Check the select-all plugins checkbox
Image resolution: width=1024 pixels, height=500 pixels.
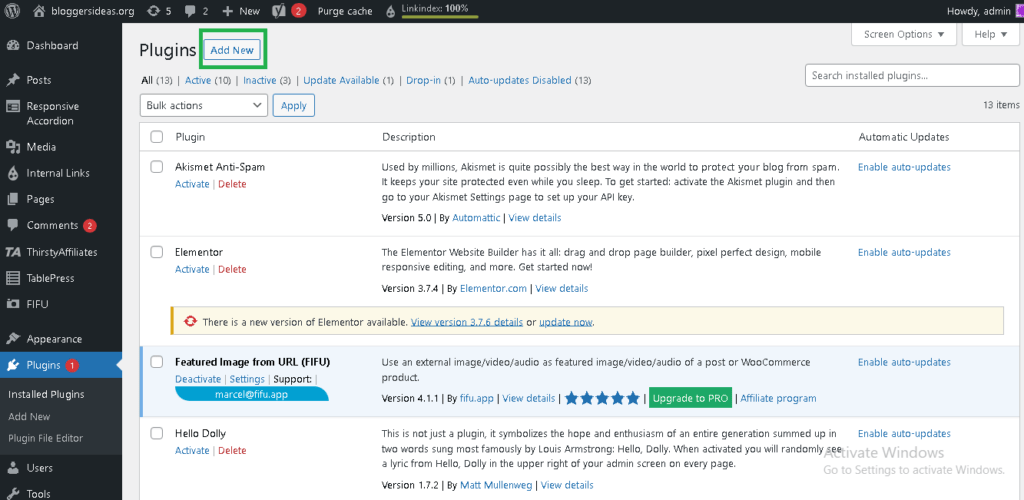157,137
